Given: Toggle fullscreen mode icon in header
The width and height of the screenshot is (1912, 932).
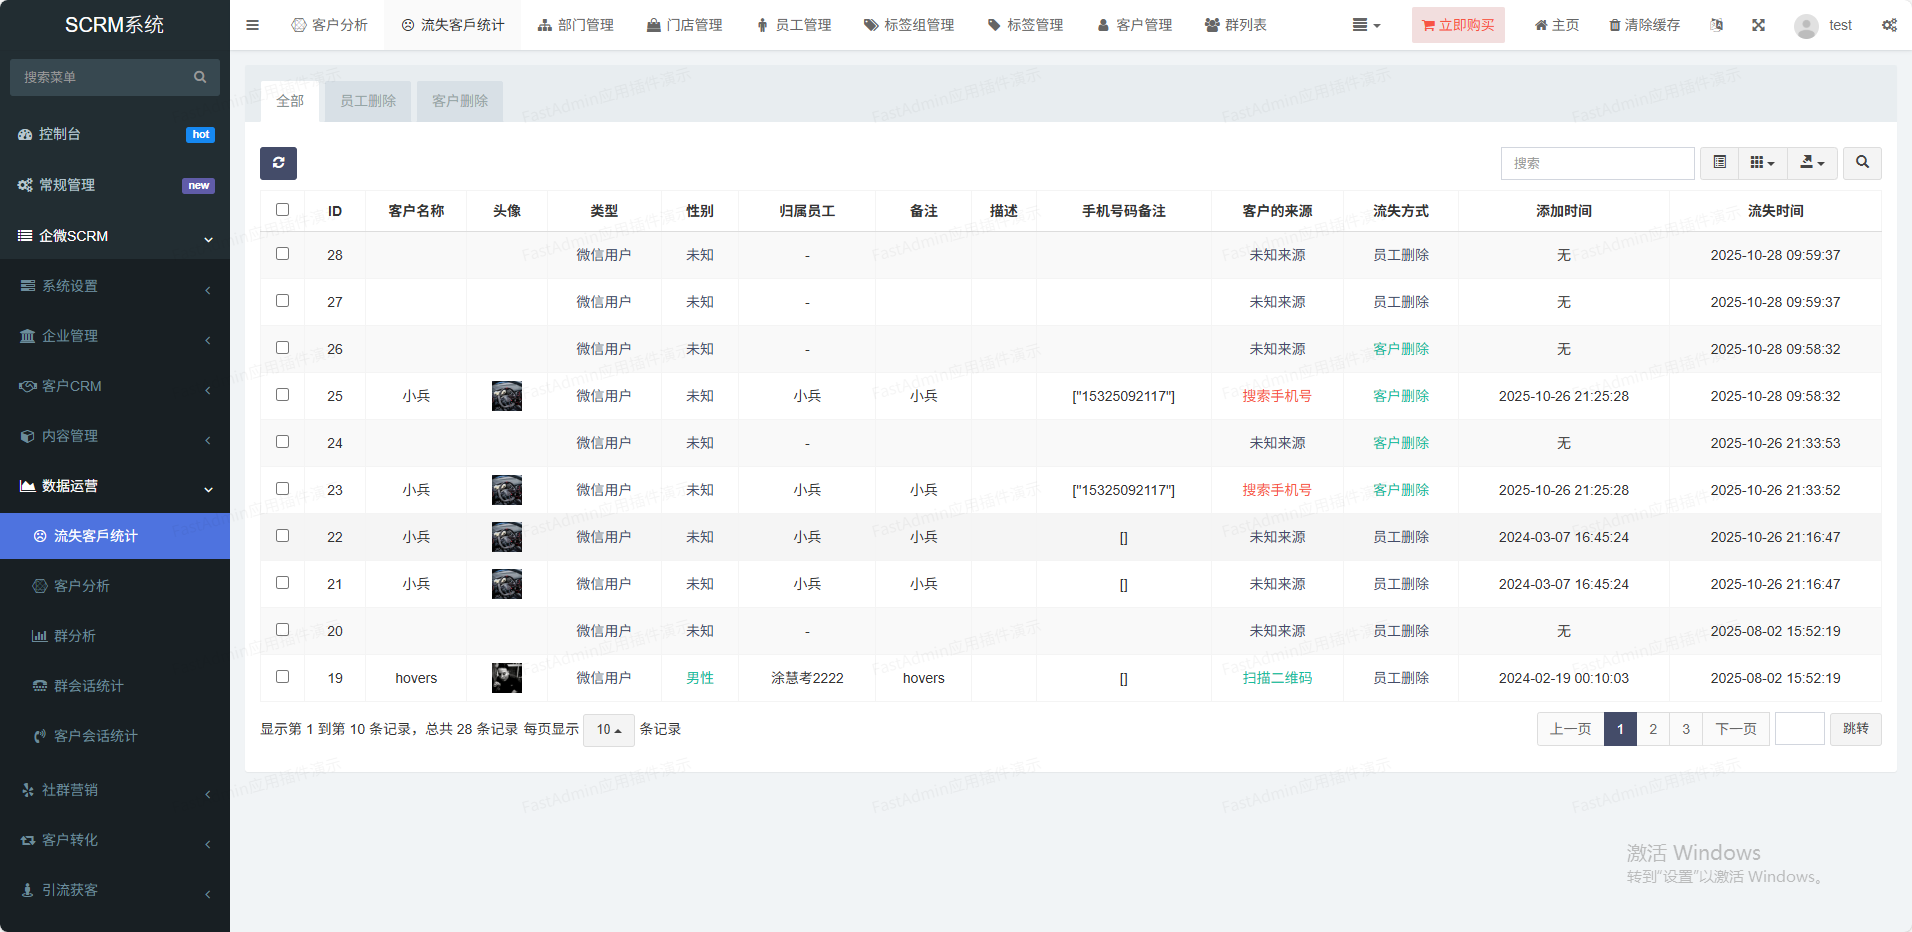Looking at the screenshot, I should [1758, 25].
